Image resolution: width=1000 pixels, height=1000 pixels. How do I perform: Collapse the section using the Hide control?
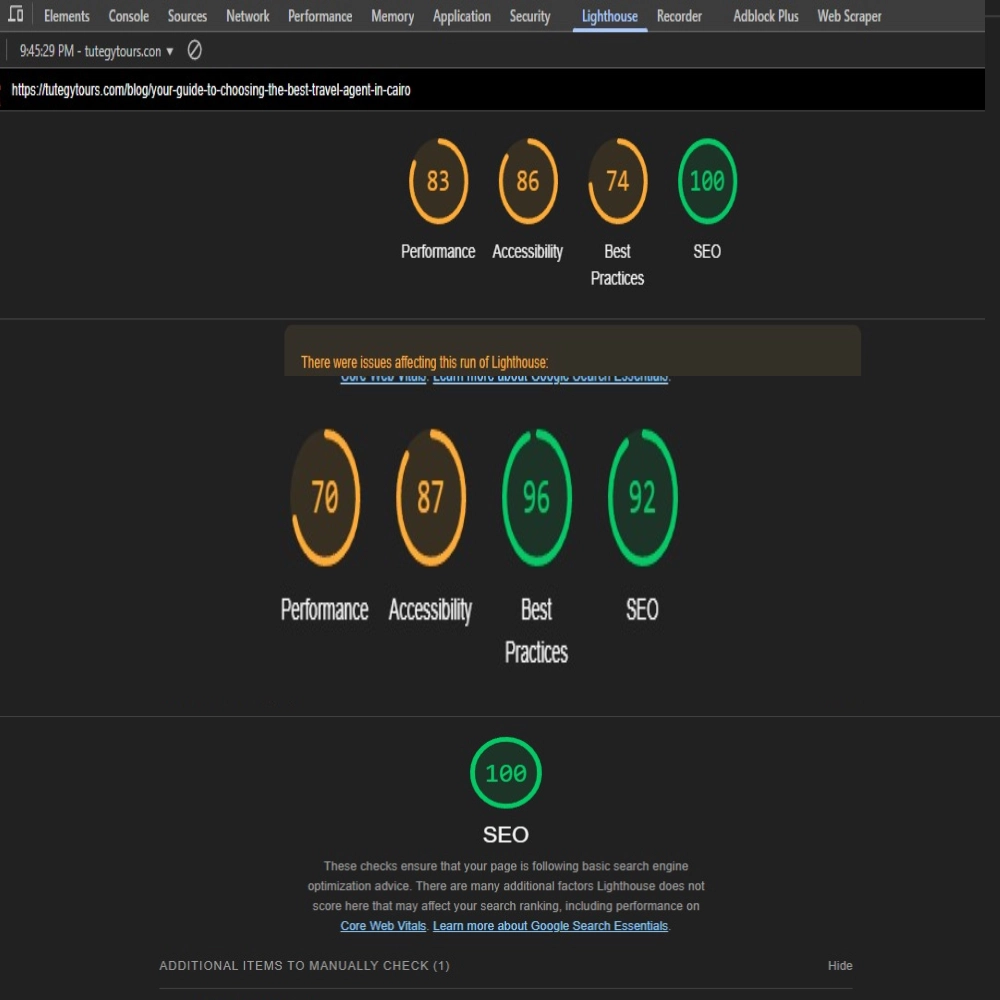(x=840, y=965)
